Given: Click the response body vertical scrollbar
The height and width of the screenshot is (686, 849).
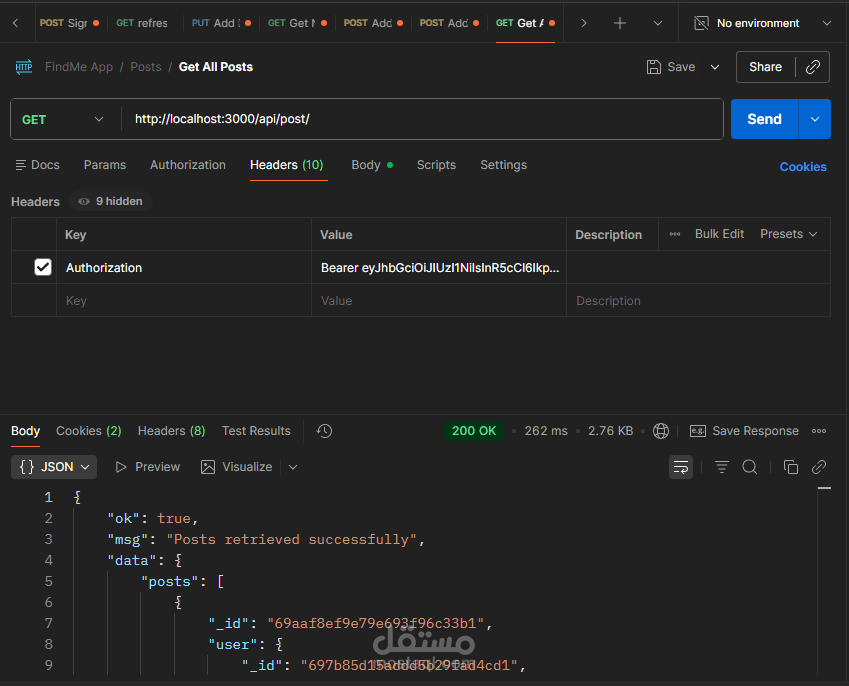Looking at the screenshot, I should point(824,582).
